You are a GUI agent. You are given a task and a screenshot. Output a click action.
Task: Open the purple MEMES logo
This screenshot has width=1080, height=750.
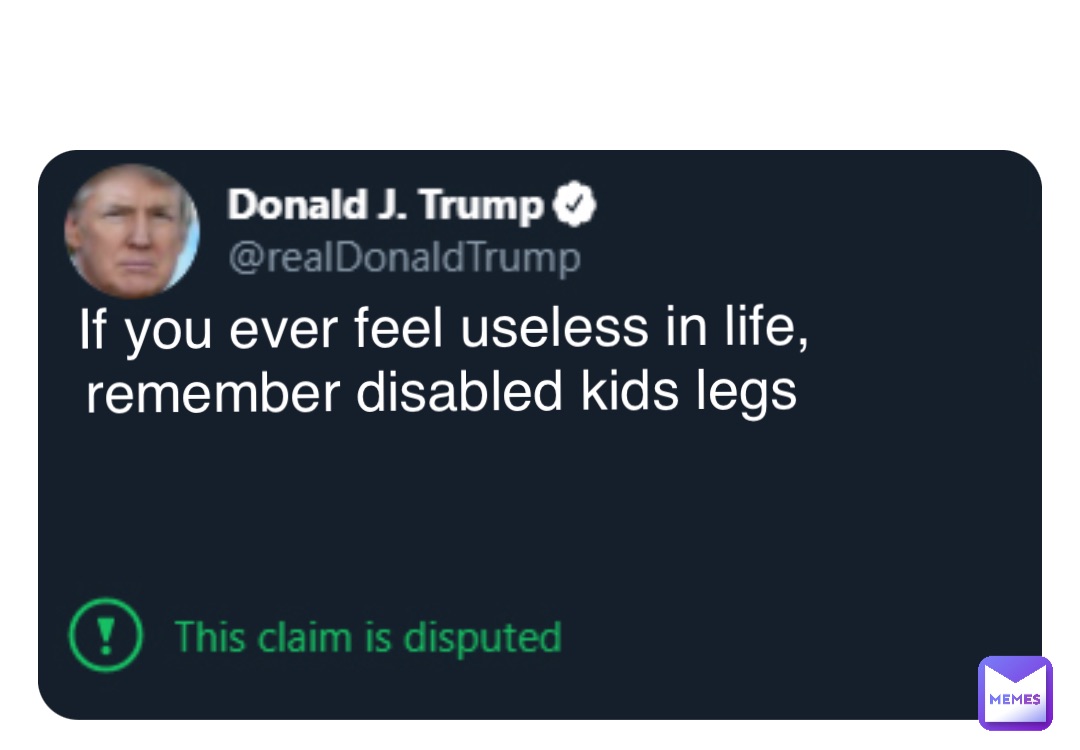click(x=1015, y=693)
